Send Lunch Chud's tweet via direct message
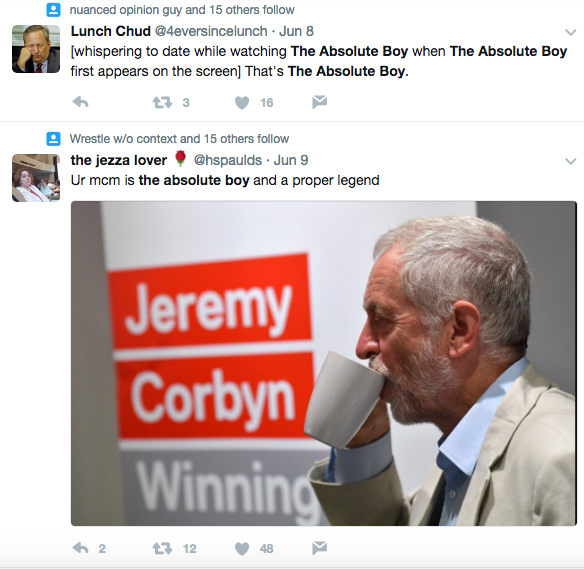The image size is (584, 569). (320, 102)
